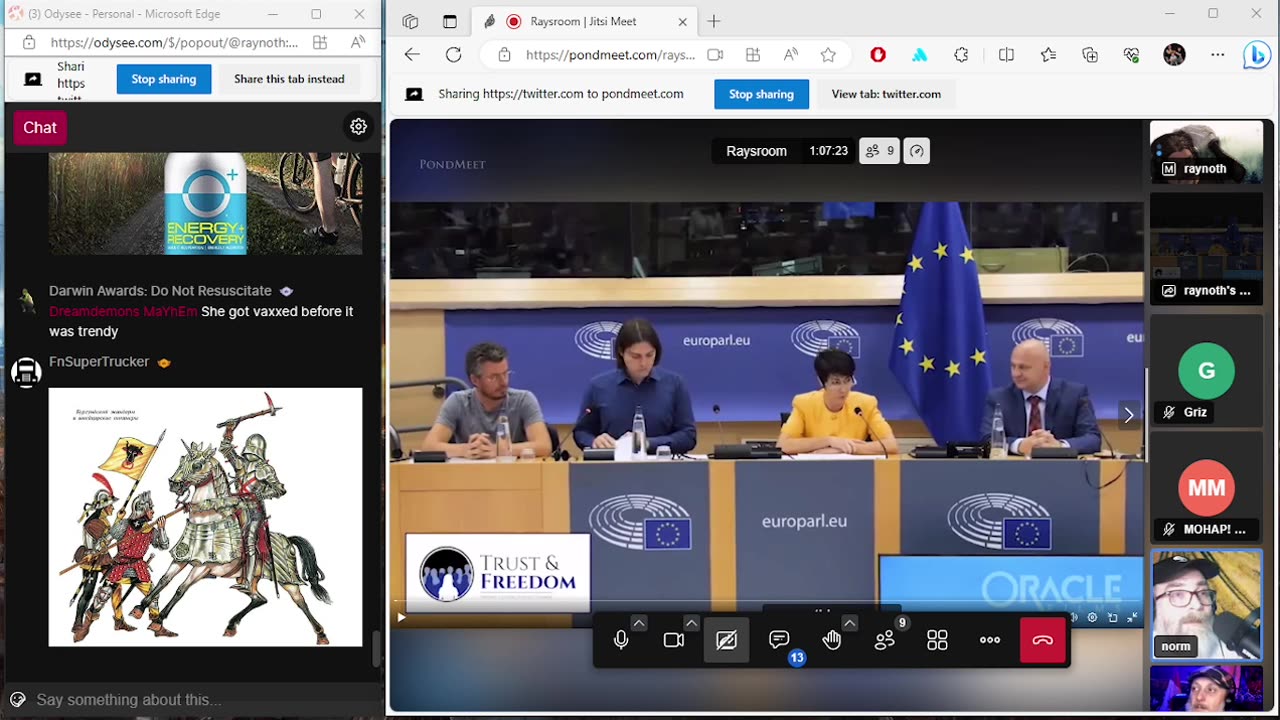The width and height of the screenshot is (1280, 720).
Task: Open a new tab in Edge
Action: coord(713,21)
